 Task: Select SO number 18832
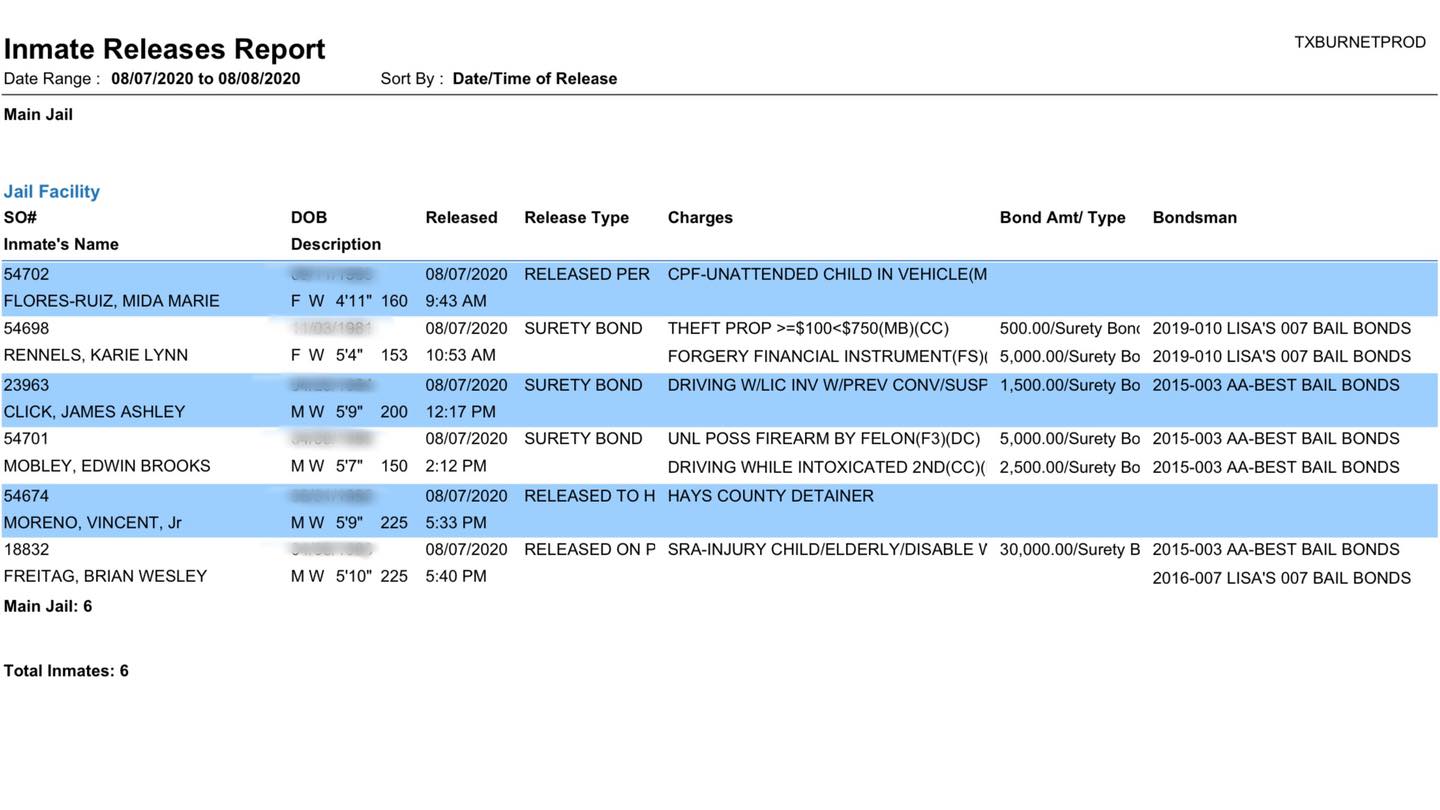coord(26,550)
